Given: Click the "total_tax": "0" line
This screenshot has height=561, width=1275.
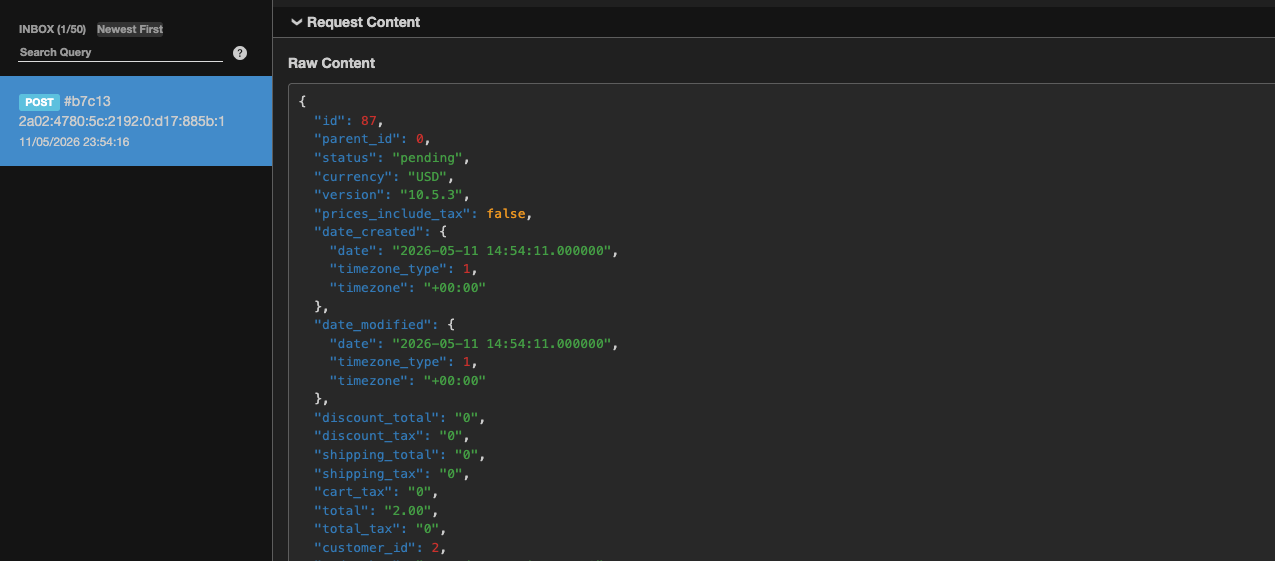Looking at the screenshot, I should tap(380, 529).
